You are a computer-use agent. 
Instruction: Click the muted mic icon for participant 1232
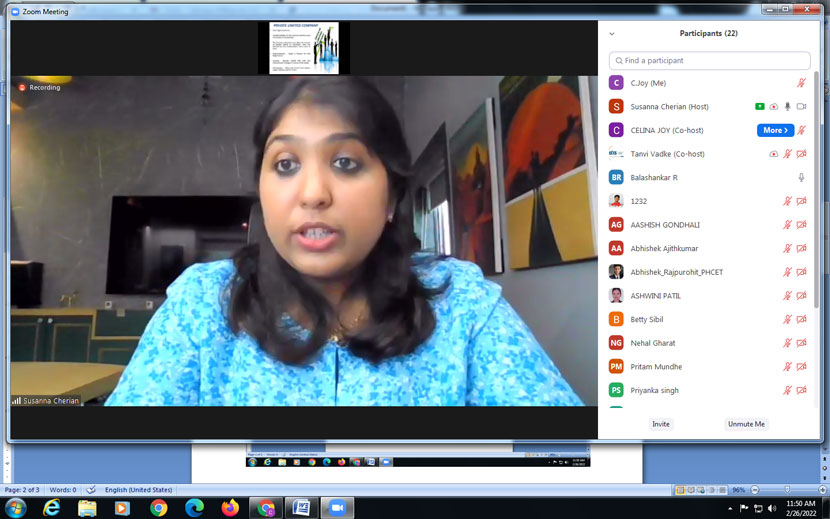(788, 201)
